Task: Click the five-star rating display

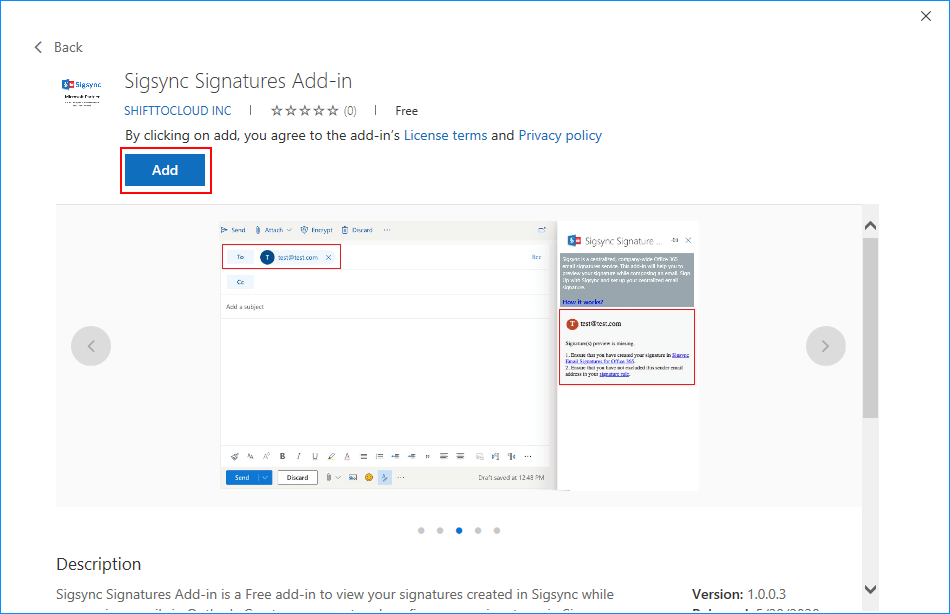Action: (x=305, y=111)
